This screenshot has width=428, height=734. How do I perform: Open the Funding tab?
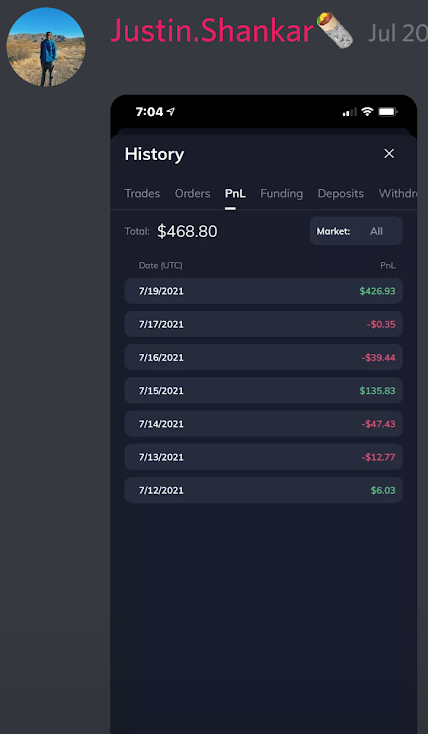tap(281, 193)
